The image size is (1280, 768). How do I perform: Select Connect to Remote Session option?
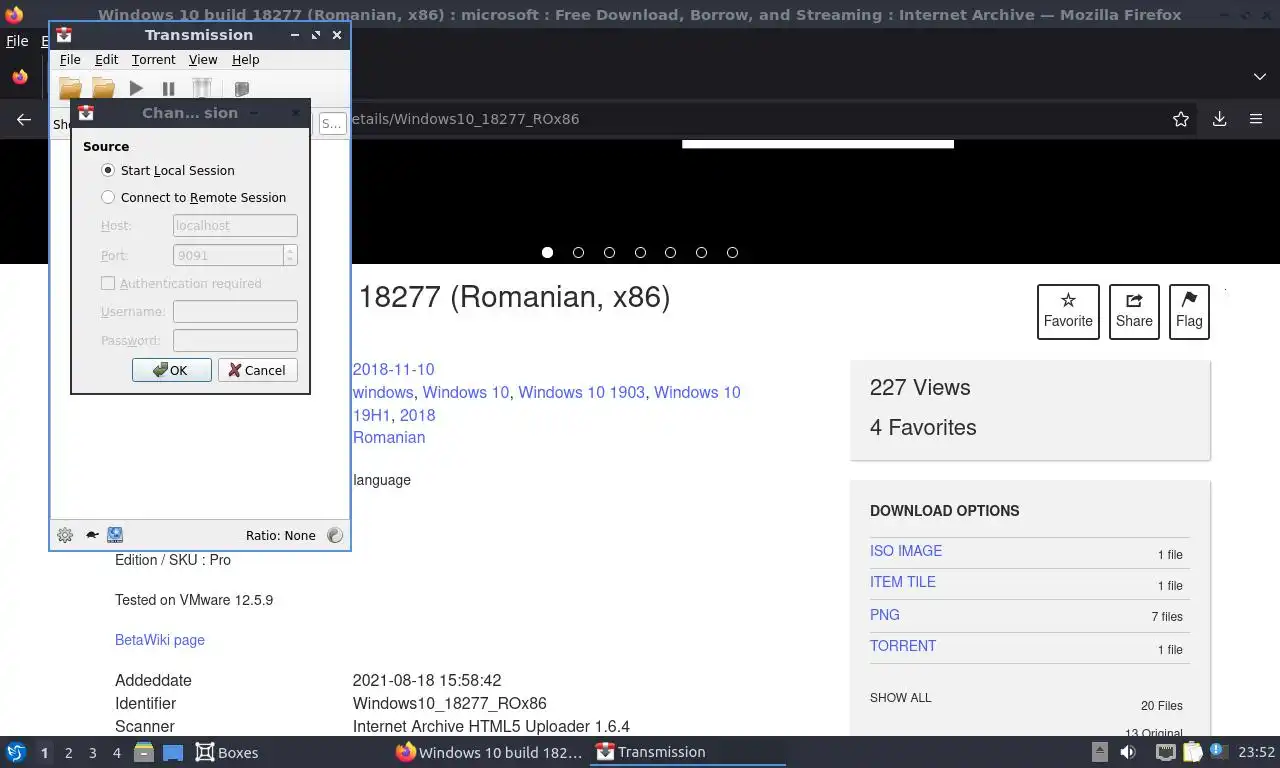(x=108, y=197)
